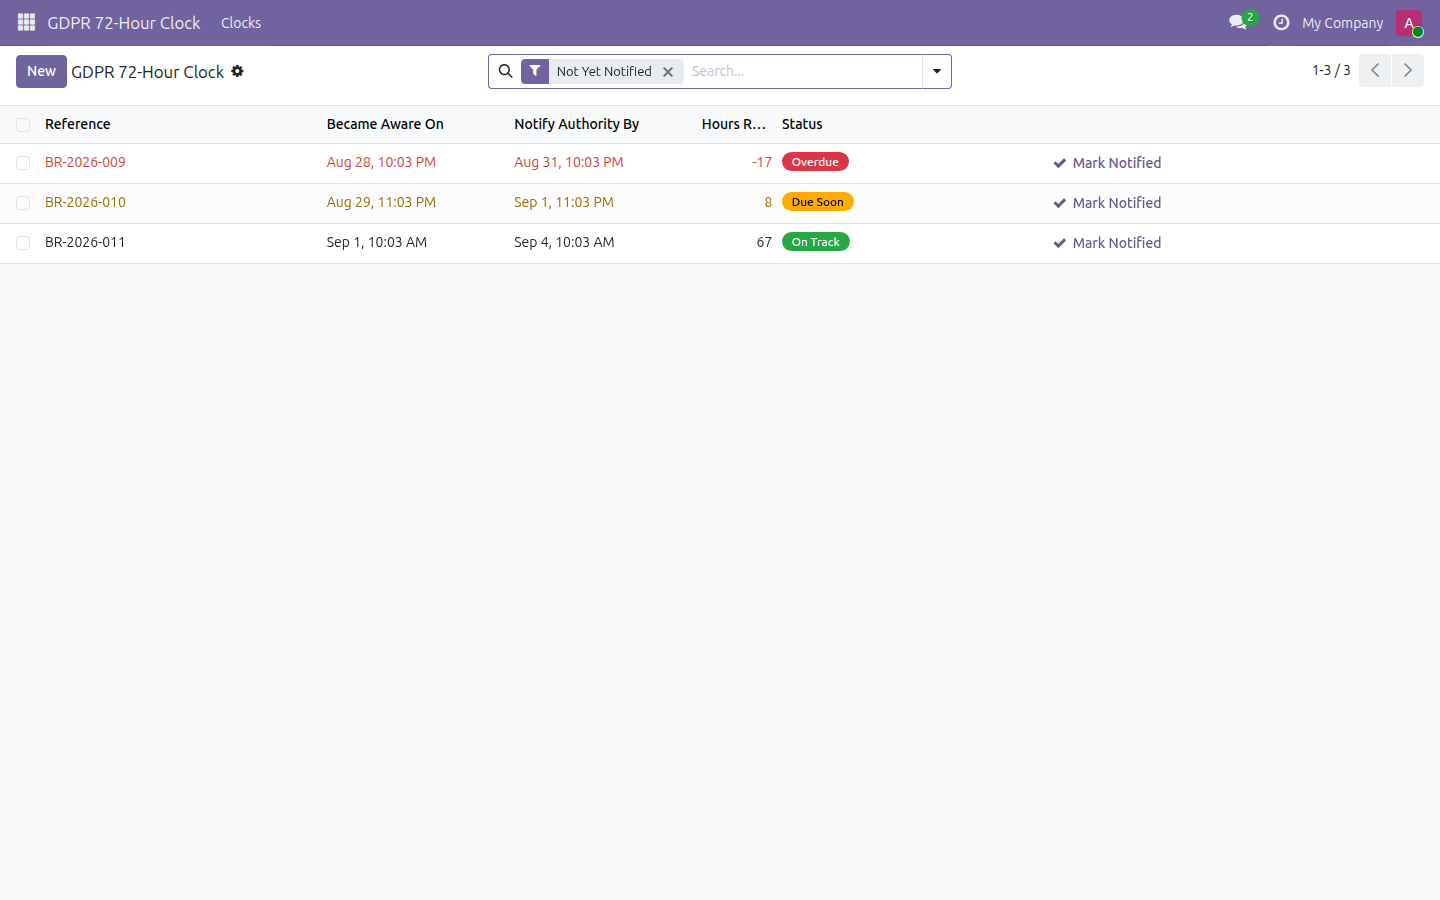The image size is (1440, 900).
Task: Sort by Status column header
Action: tap(802, 124)
